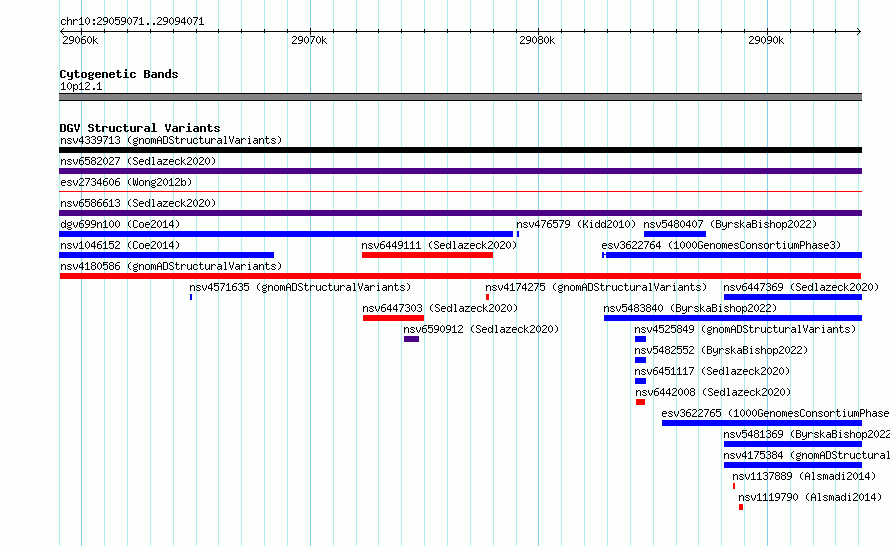Click the nsv1119790 small red bar
The image size is (890, 546).
(741, 507)
